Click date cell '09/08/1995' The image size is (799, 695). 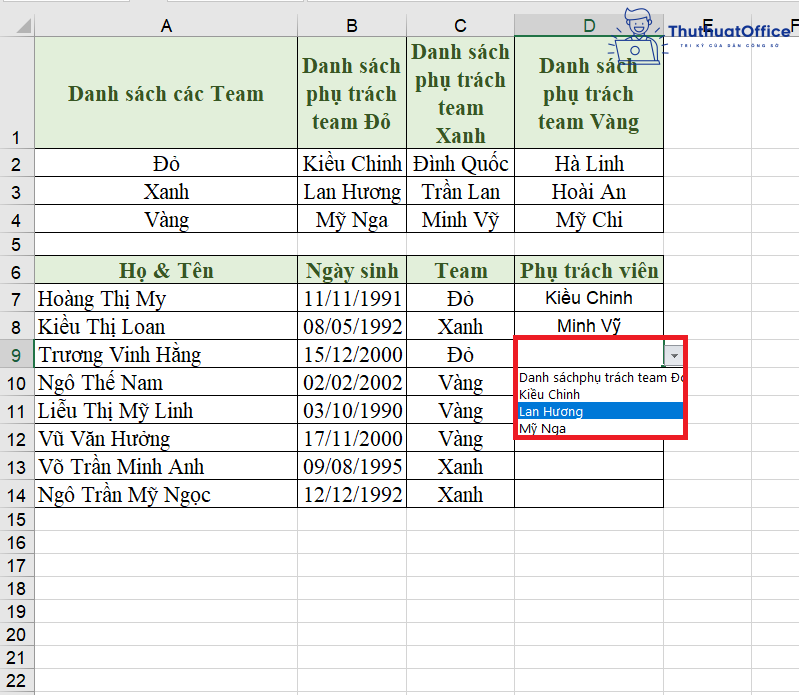coord(352,466)
